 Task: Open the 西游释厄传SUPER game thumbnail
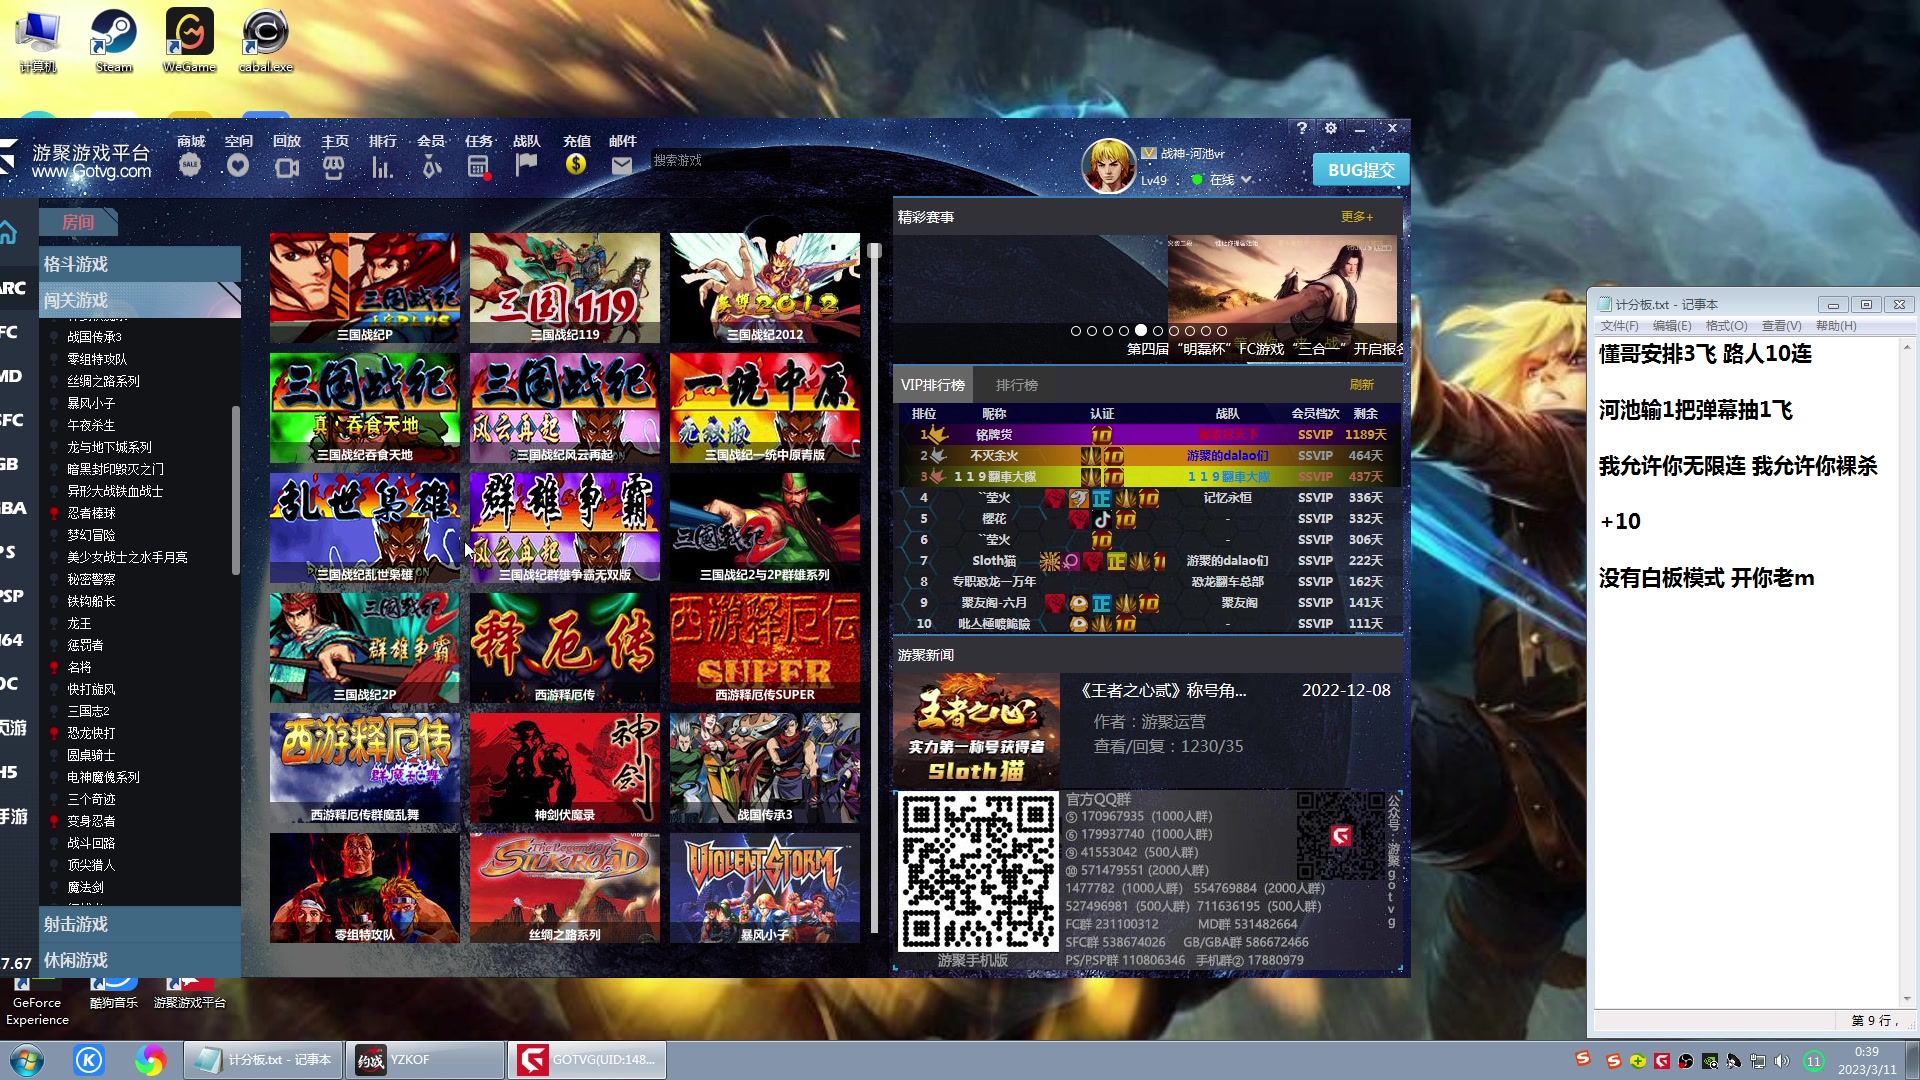click(765, 648)
